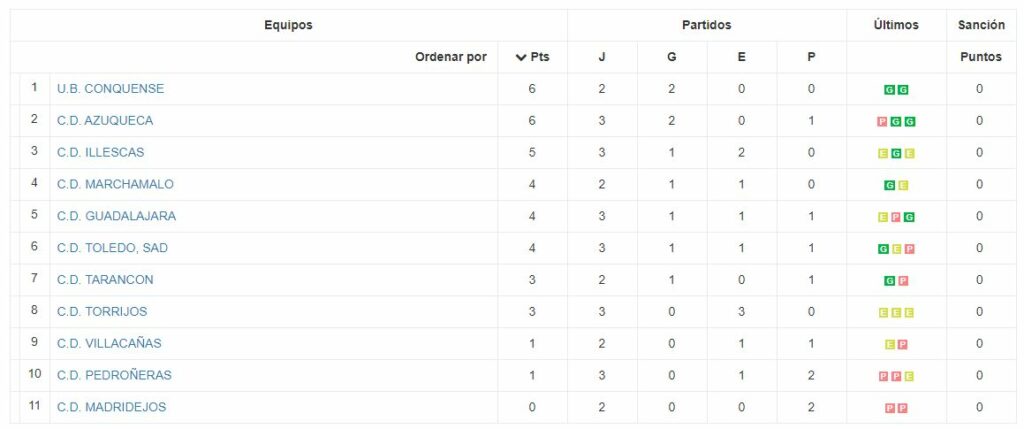Click the green G badge in C.D. Tarancon row
1024x429 pixels.
[889, 281]
